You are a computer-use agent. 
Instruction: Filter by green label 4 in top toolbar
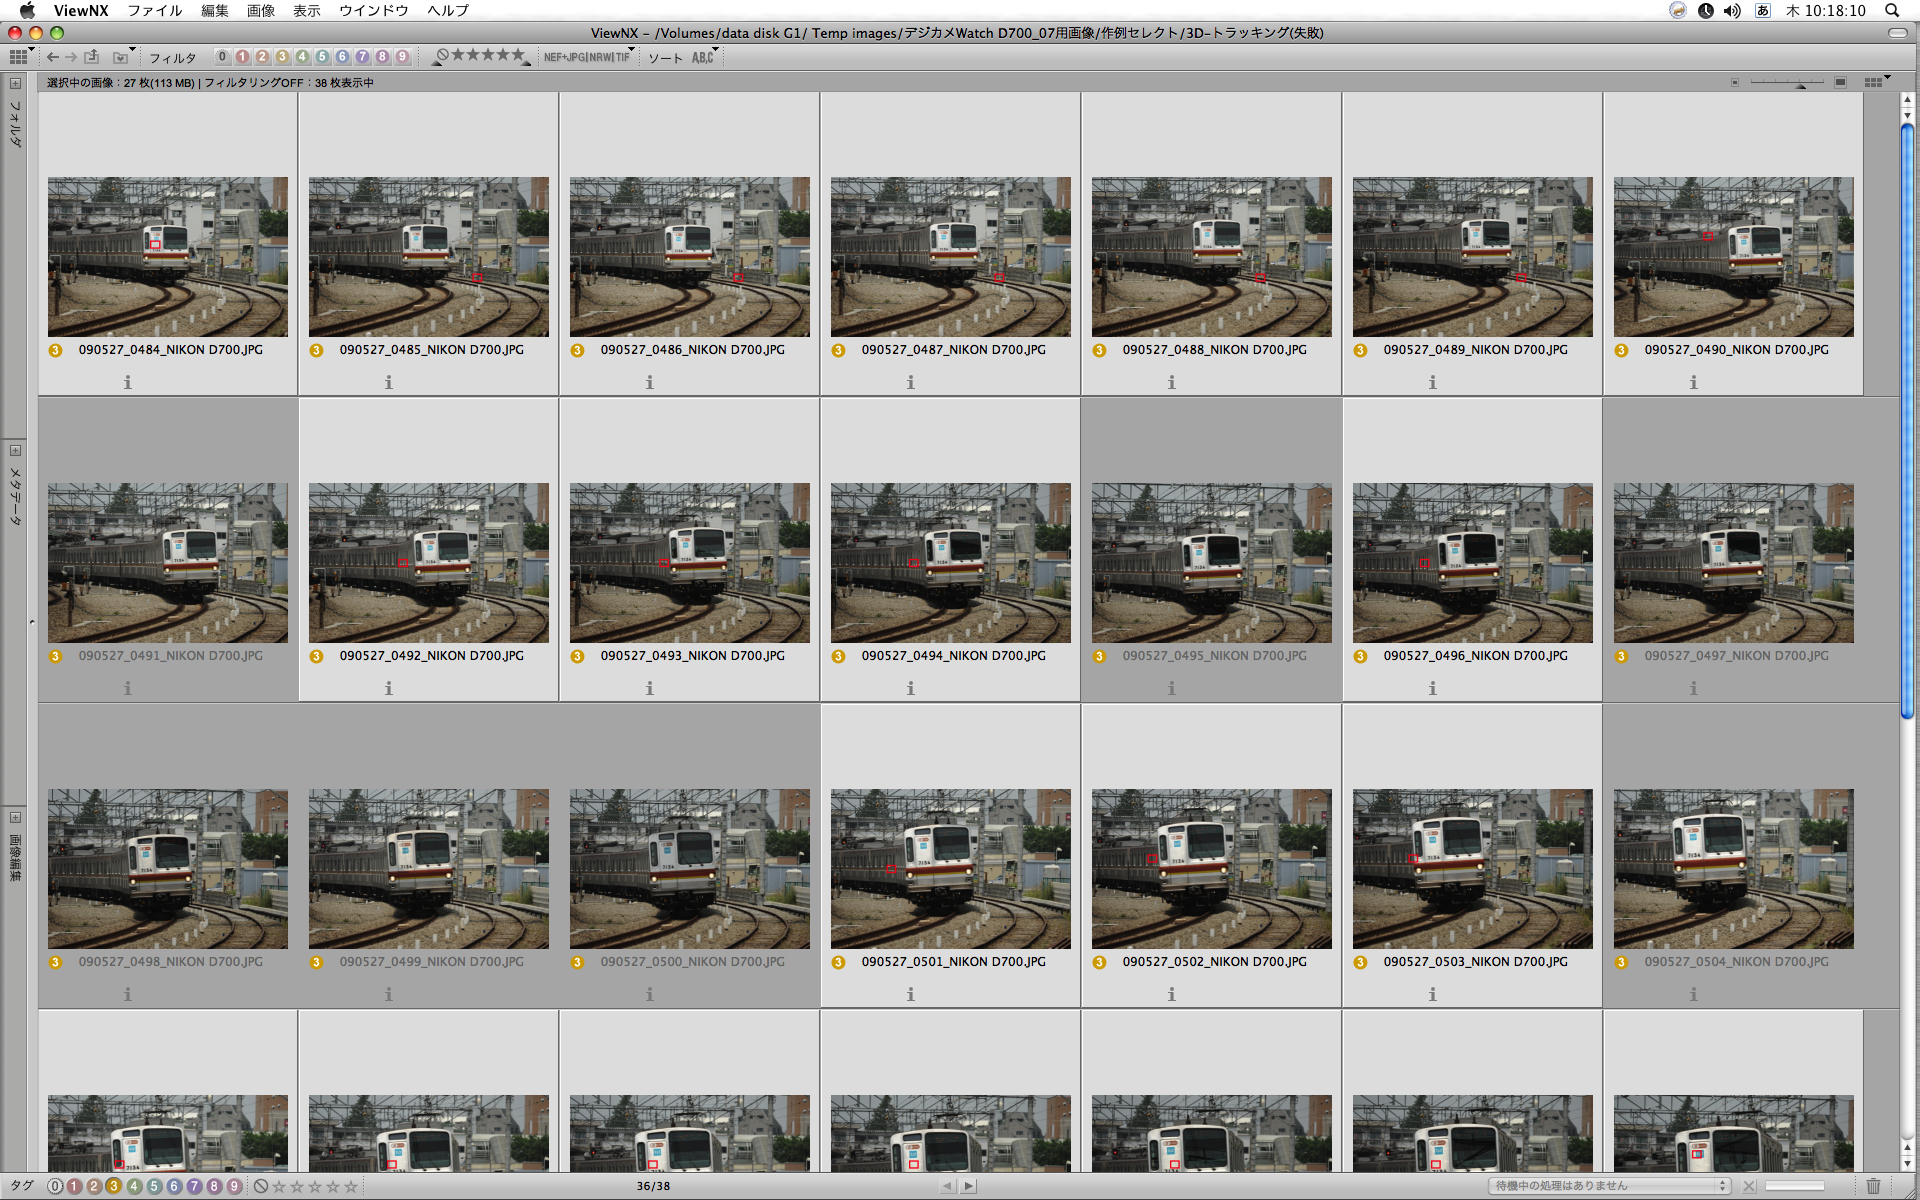coord(302,57)
